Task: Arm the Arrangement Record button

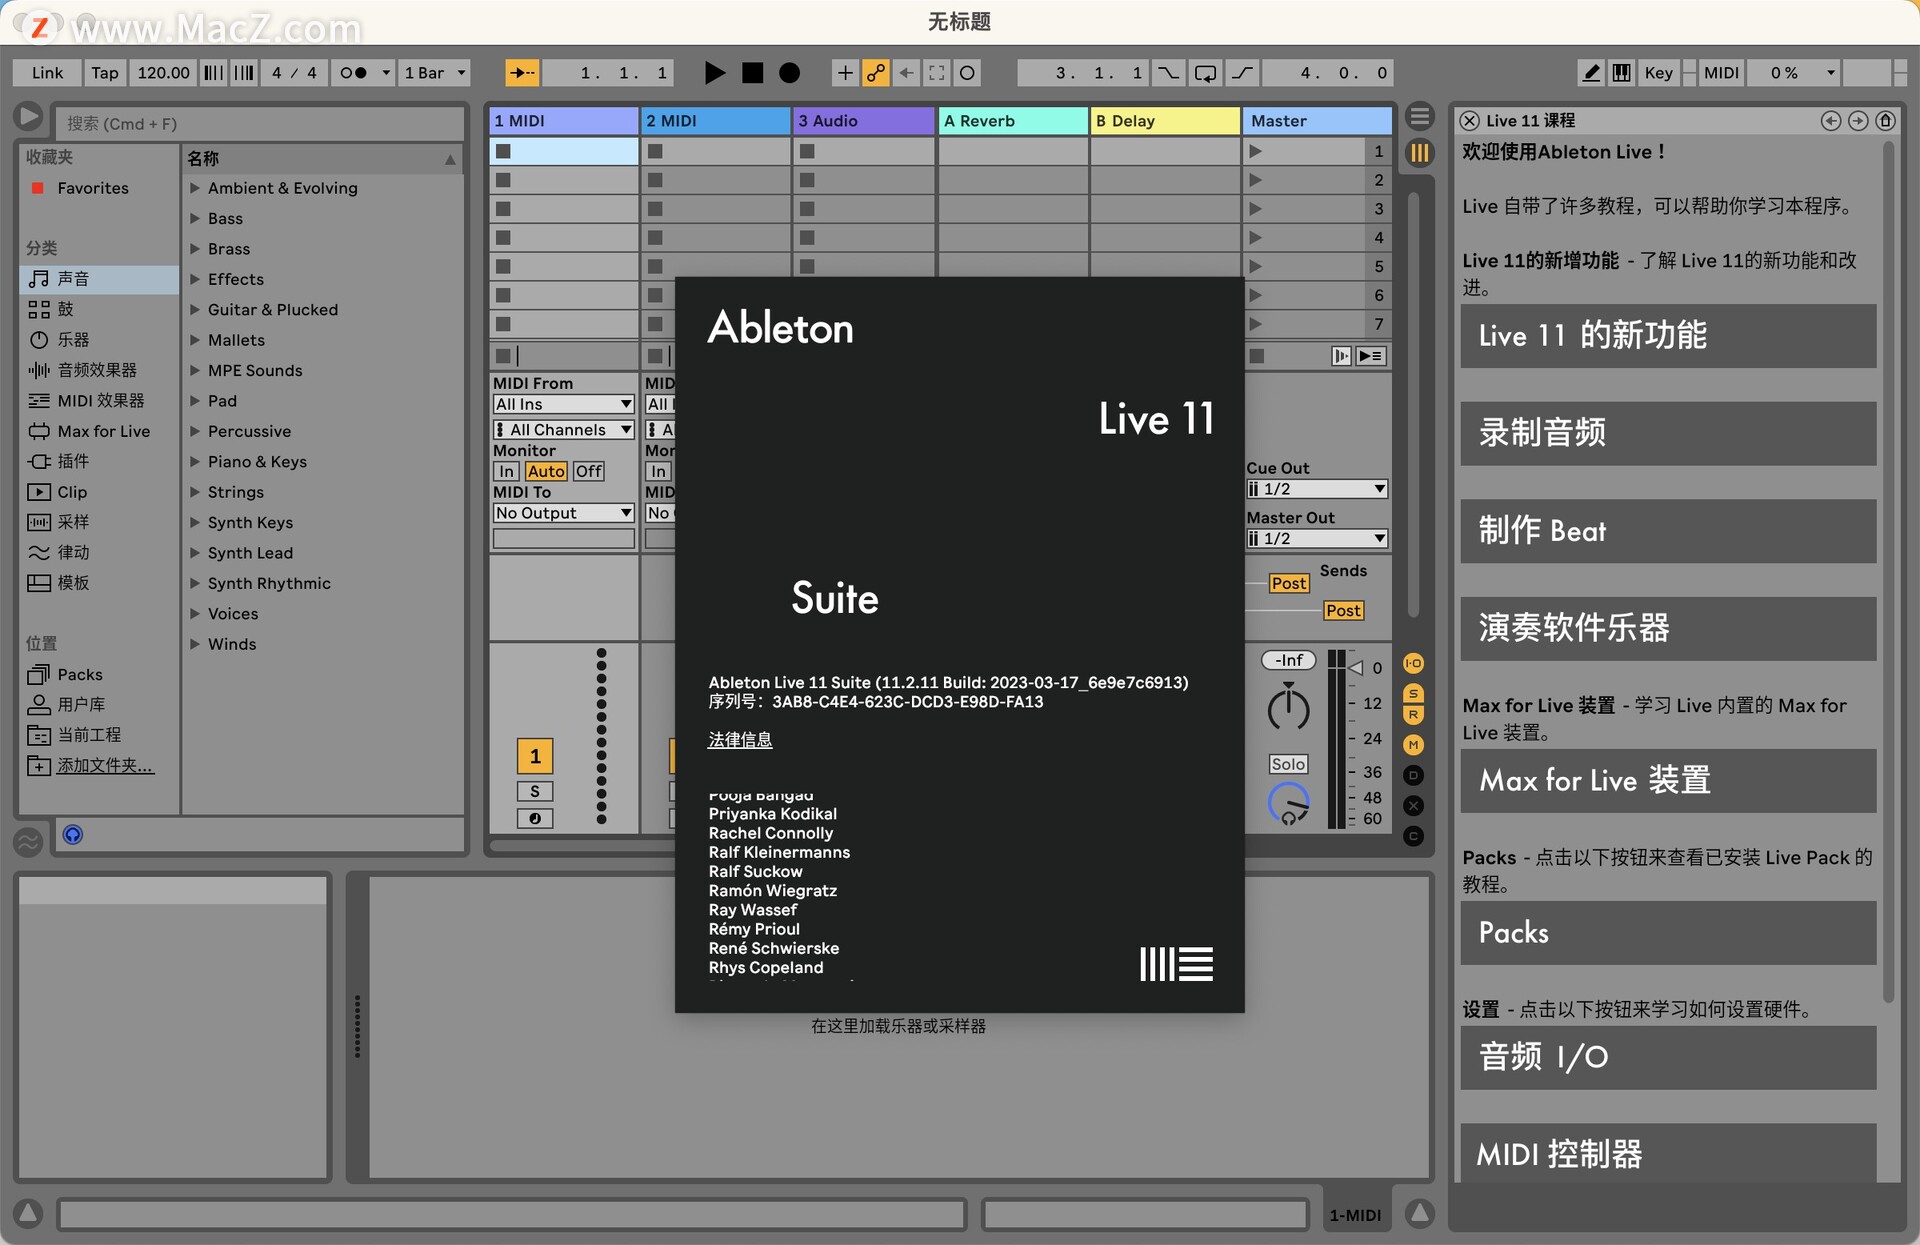Action: tap(790, 73)
